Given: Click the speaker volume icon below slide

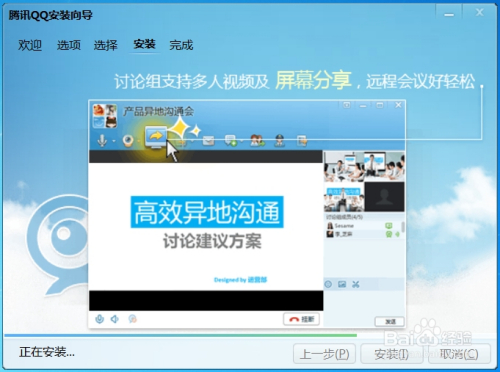Looking at the screenshot, I should 115,319.
